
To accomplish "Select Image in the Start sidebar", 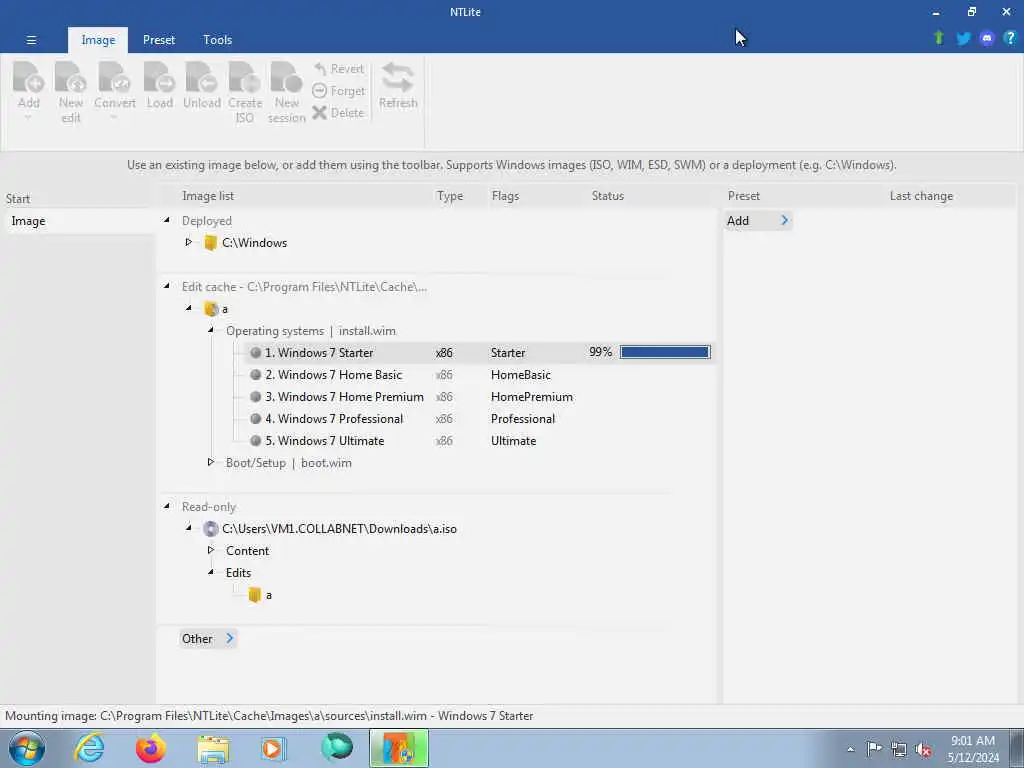I will [x=78, y=221].
